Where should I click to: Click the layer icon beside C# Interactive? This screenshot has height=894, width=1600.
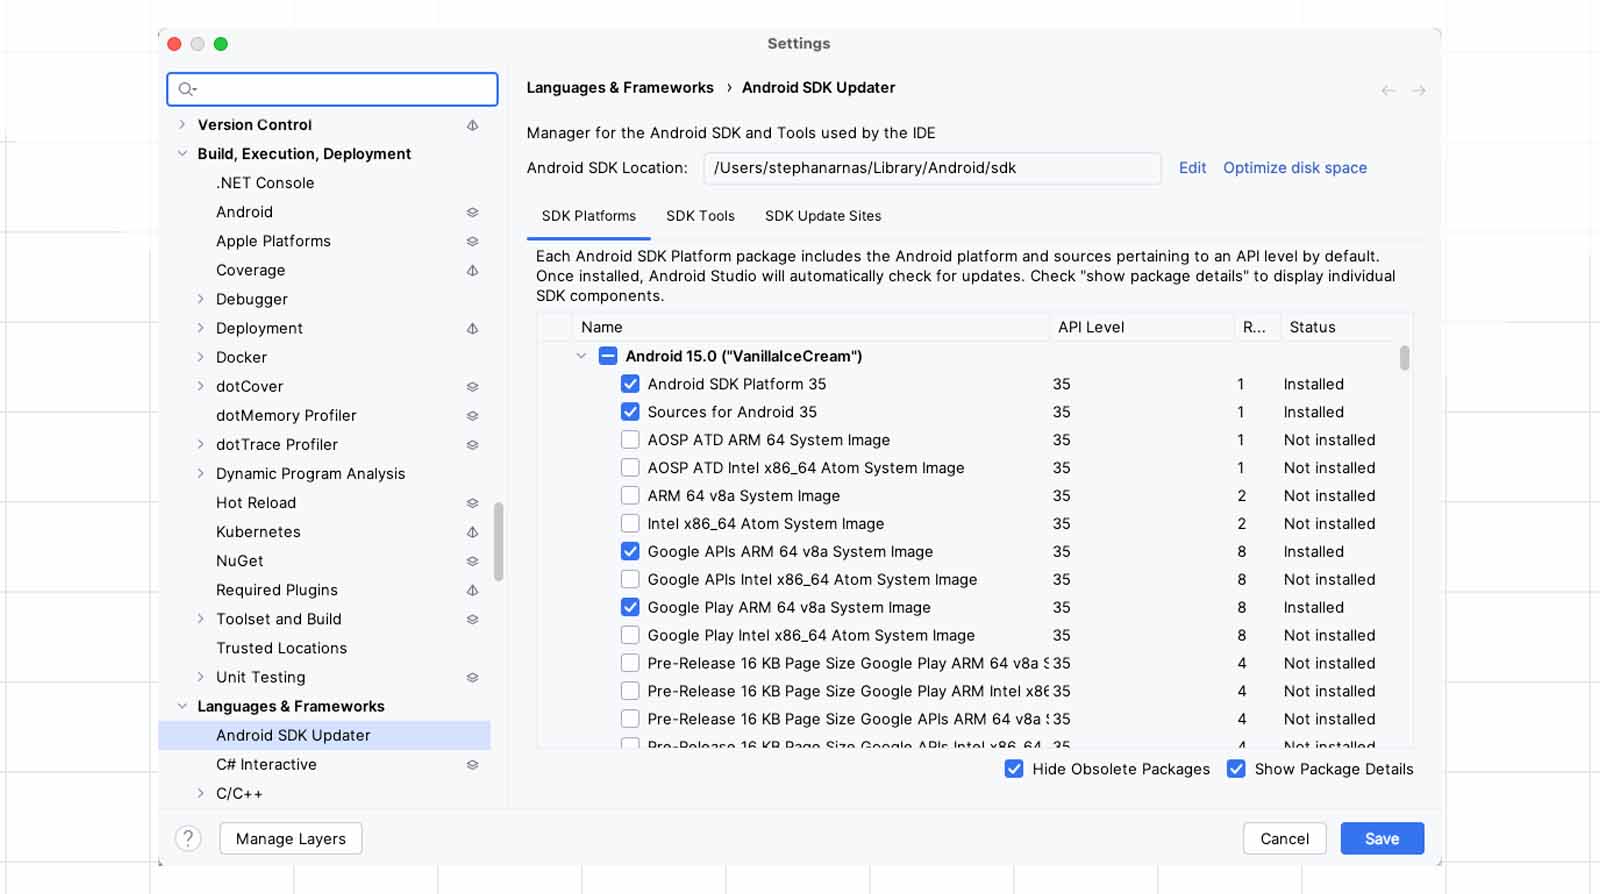(x=472, y=764)
